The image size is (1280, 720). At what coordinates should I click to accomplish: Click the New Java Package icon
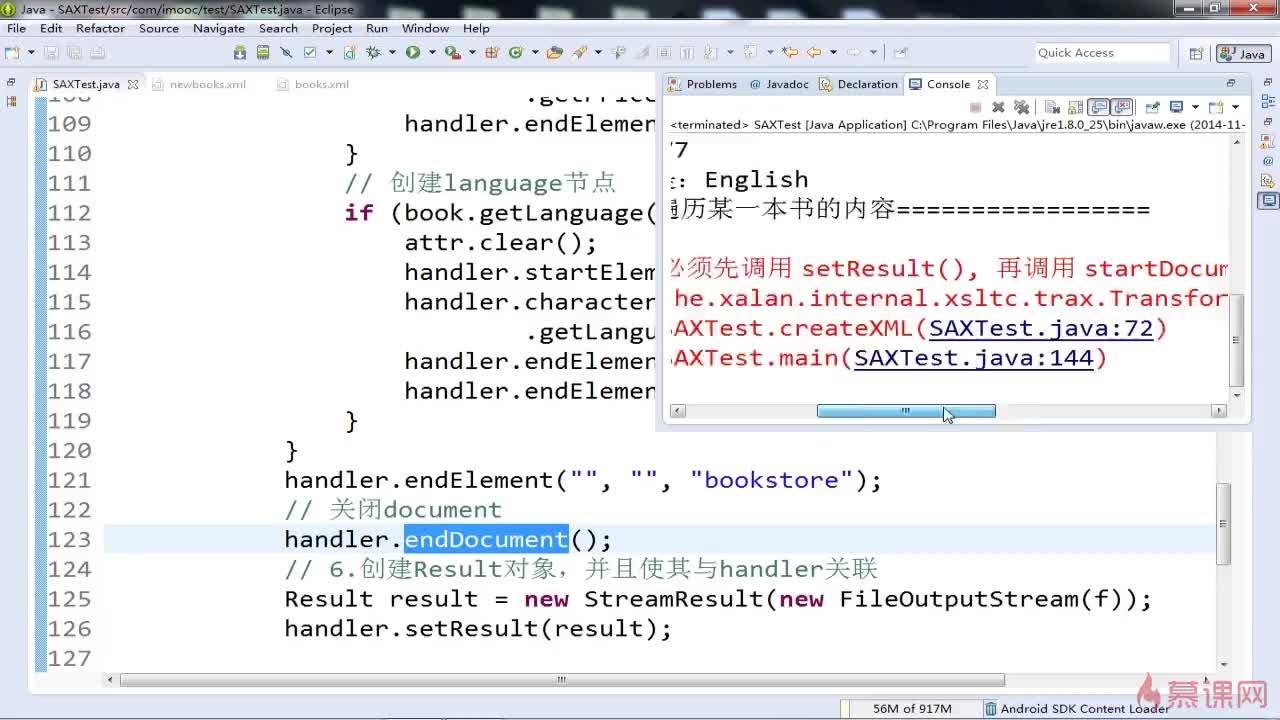tap(492, 53)
